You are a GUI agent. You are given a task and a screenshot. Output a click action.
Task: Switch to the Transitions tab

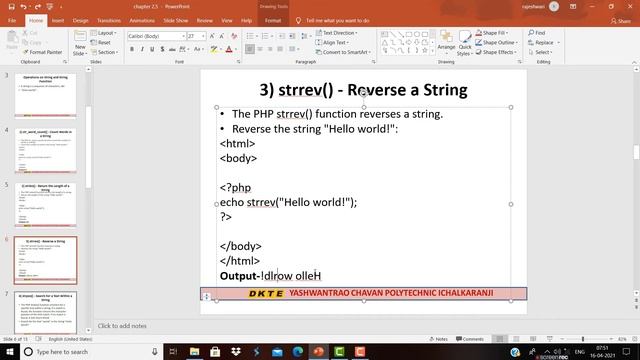coord(109,20)
